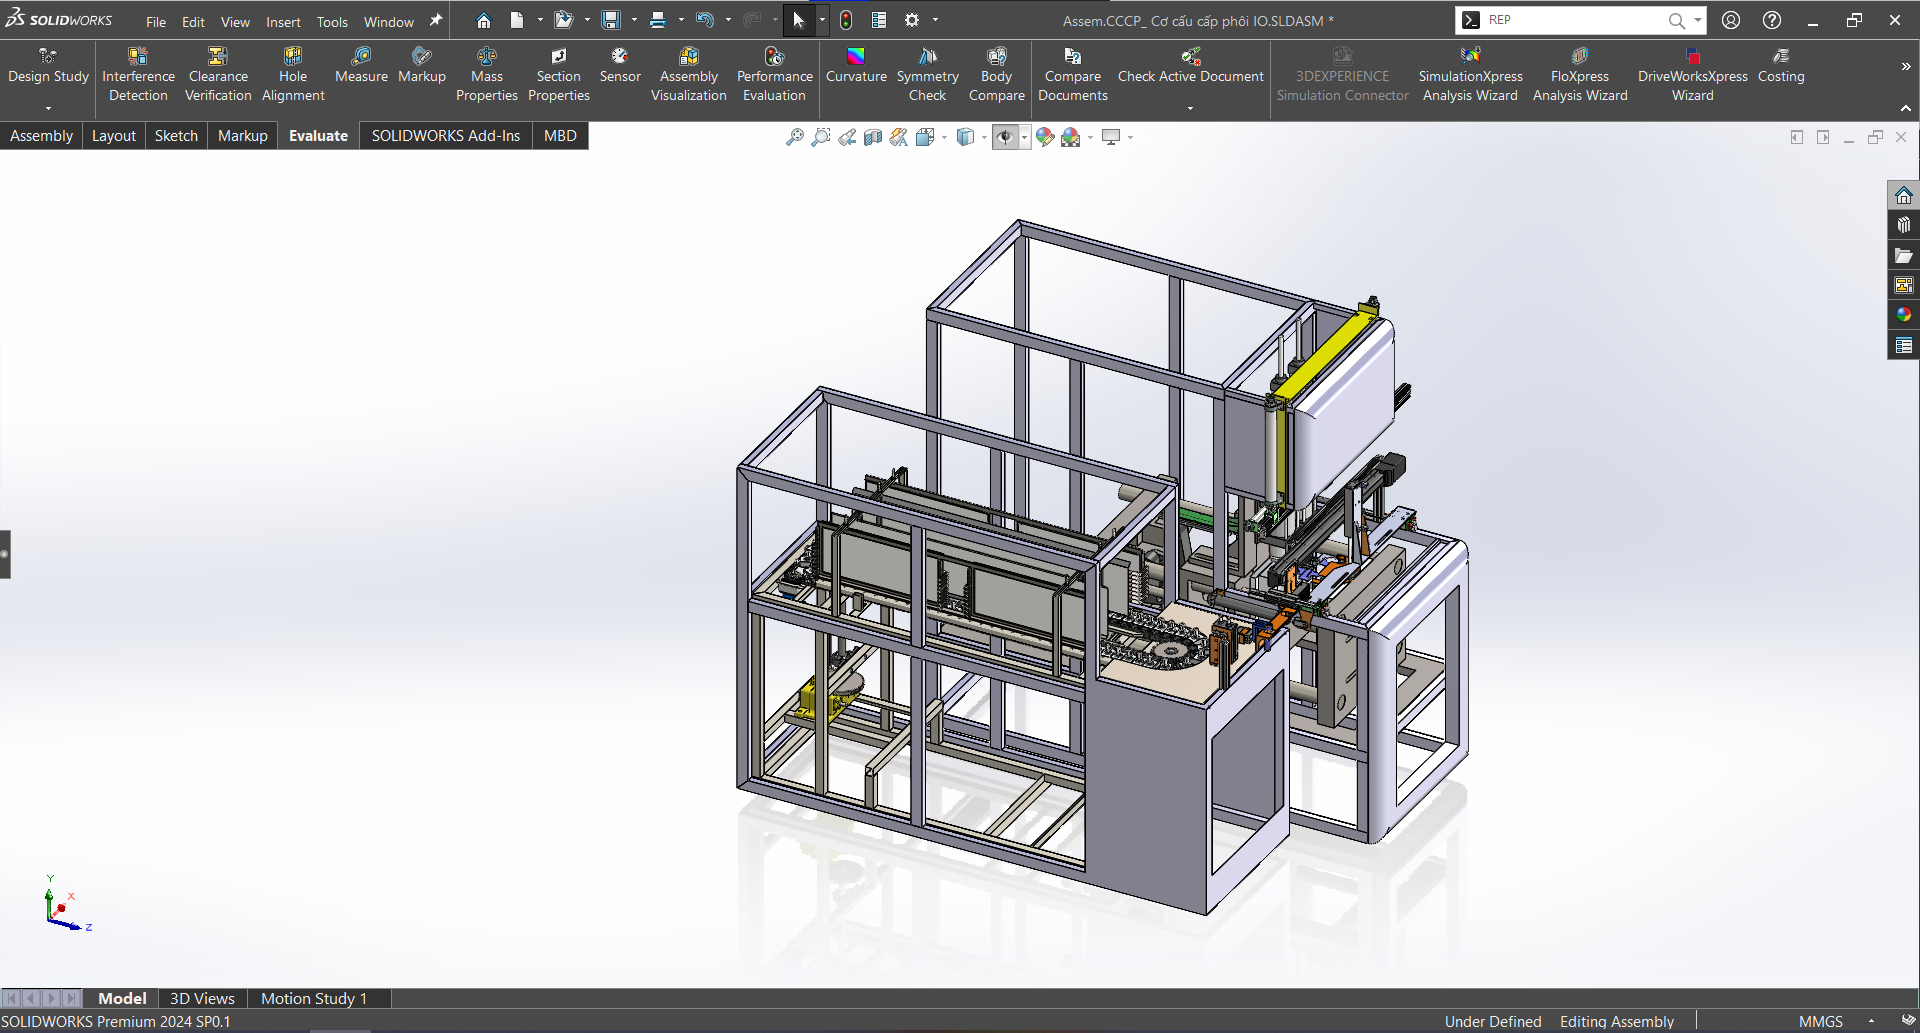Pin the menu bar with pushpin
Image resolution: width=1920 pixels, height=1033 pixels.
pyautogui.click(x=435, y=20)
